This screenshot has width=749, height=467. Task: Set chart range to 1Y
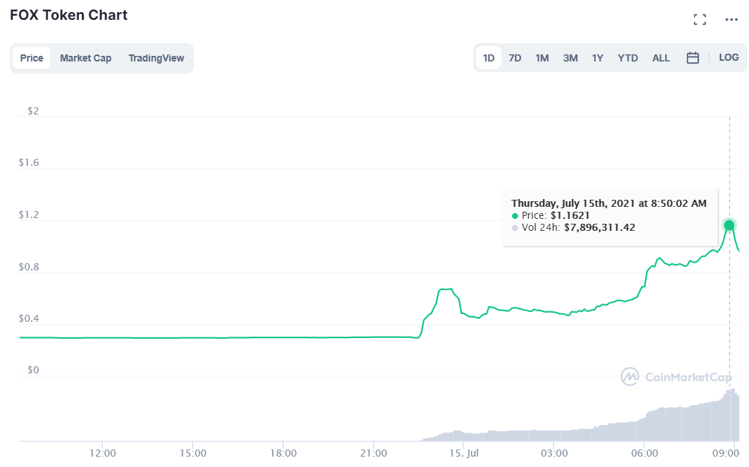pos(597,58)
